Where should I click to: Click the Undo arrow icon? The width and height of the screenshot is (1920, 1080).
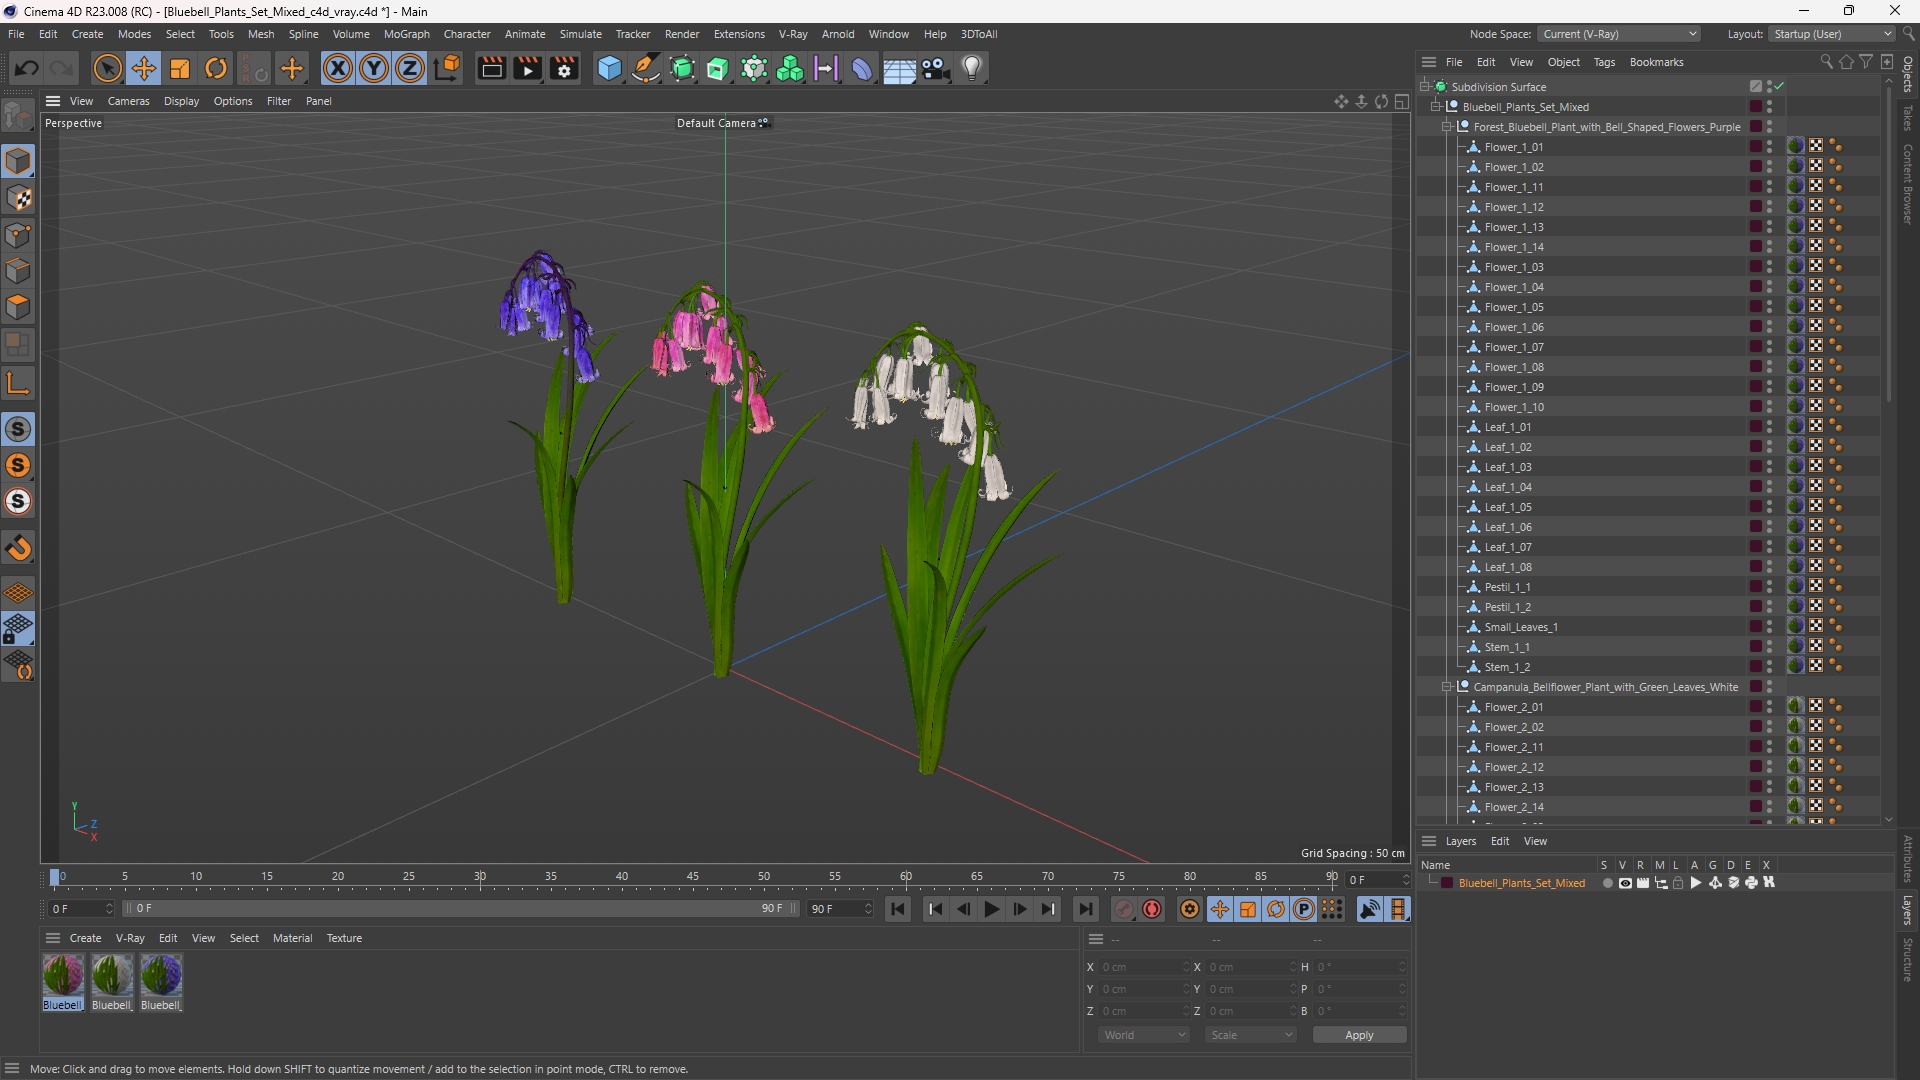27,68
